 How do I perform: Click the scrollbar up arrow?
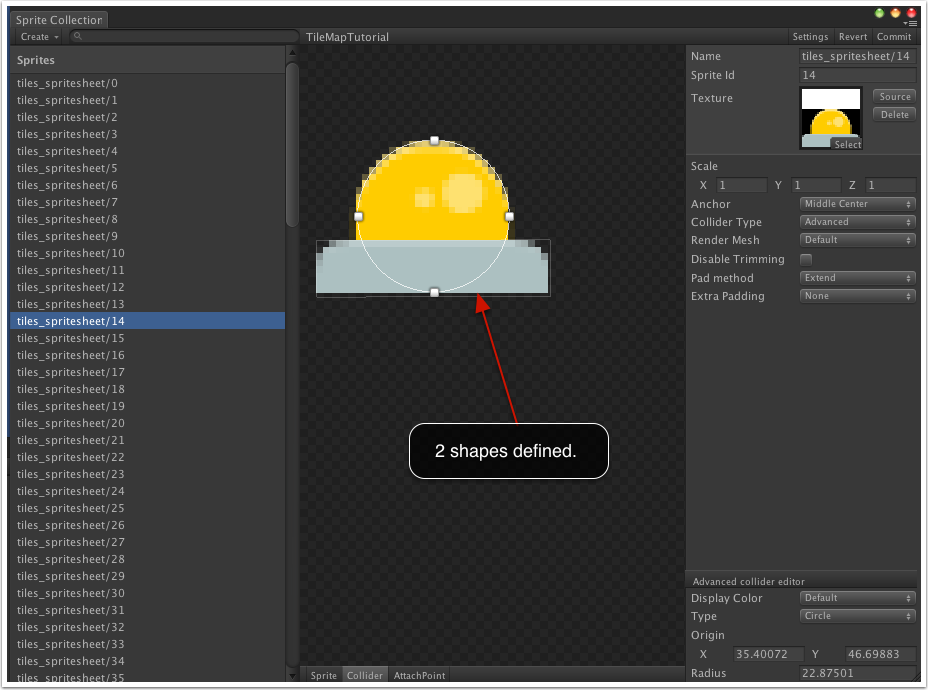(x=292, y=53)
